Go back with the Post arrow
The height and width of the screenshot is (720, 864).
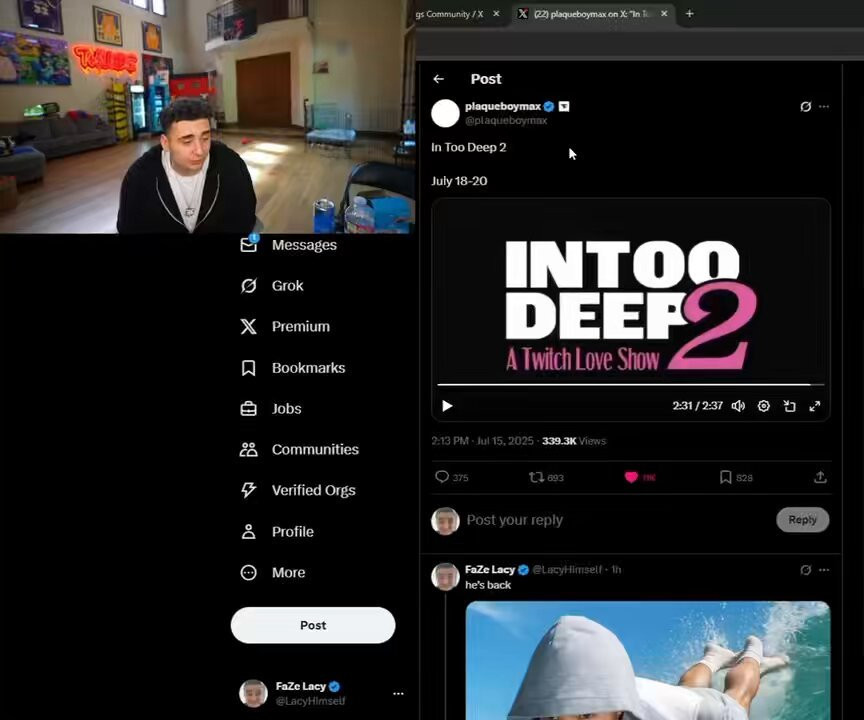tap(439, 79)
